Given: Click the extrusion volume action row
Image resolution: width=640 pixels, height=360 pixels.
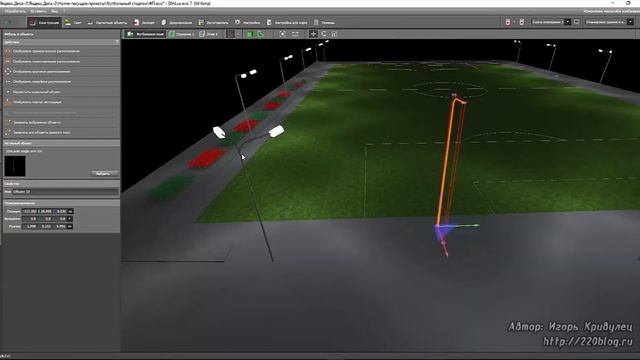Looking at the screenshot, I should [61, 102].
